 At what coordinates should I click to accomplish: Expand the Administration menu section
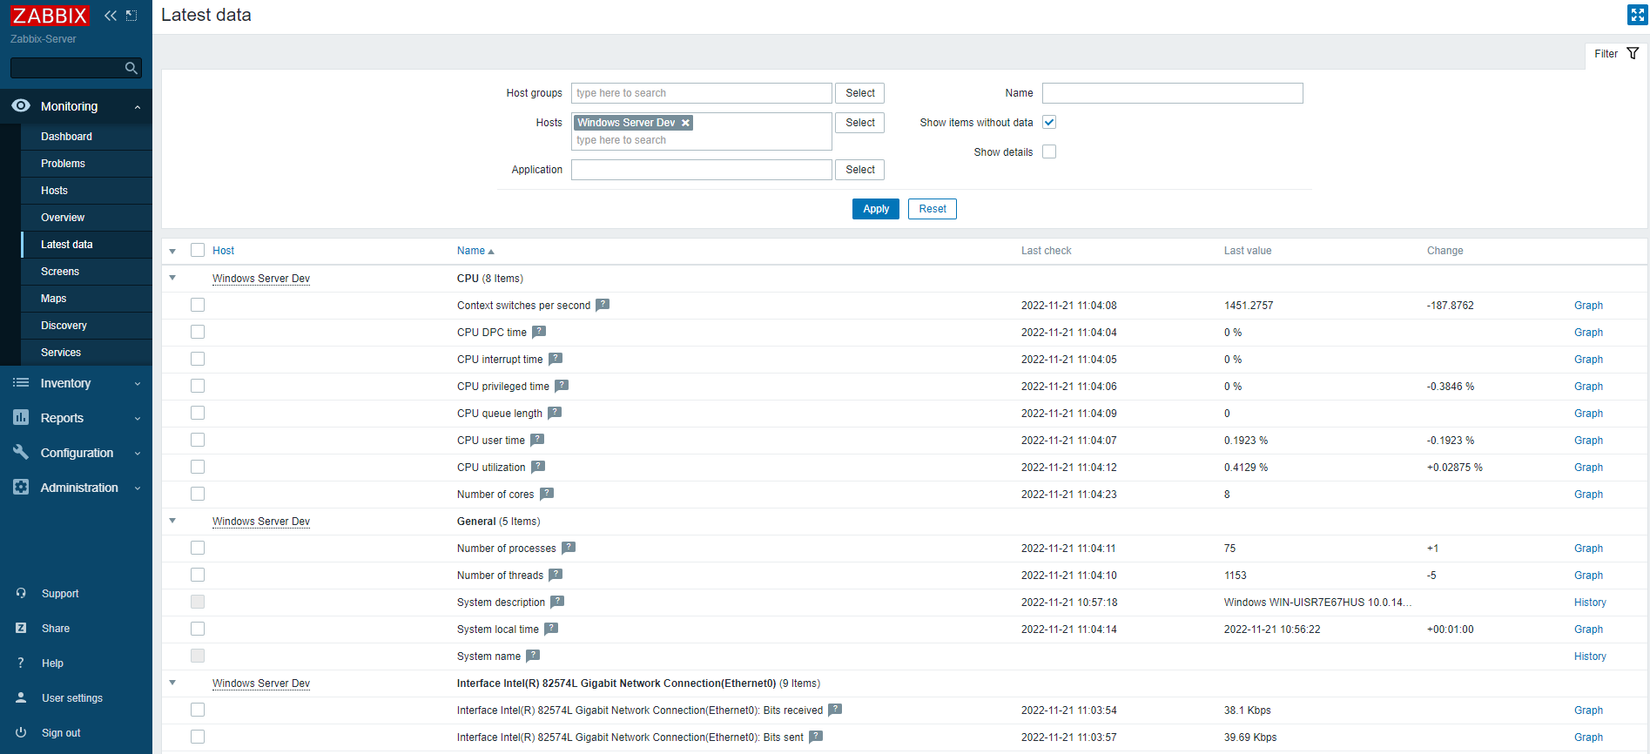76,488
